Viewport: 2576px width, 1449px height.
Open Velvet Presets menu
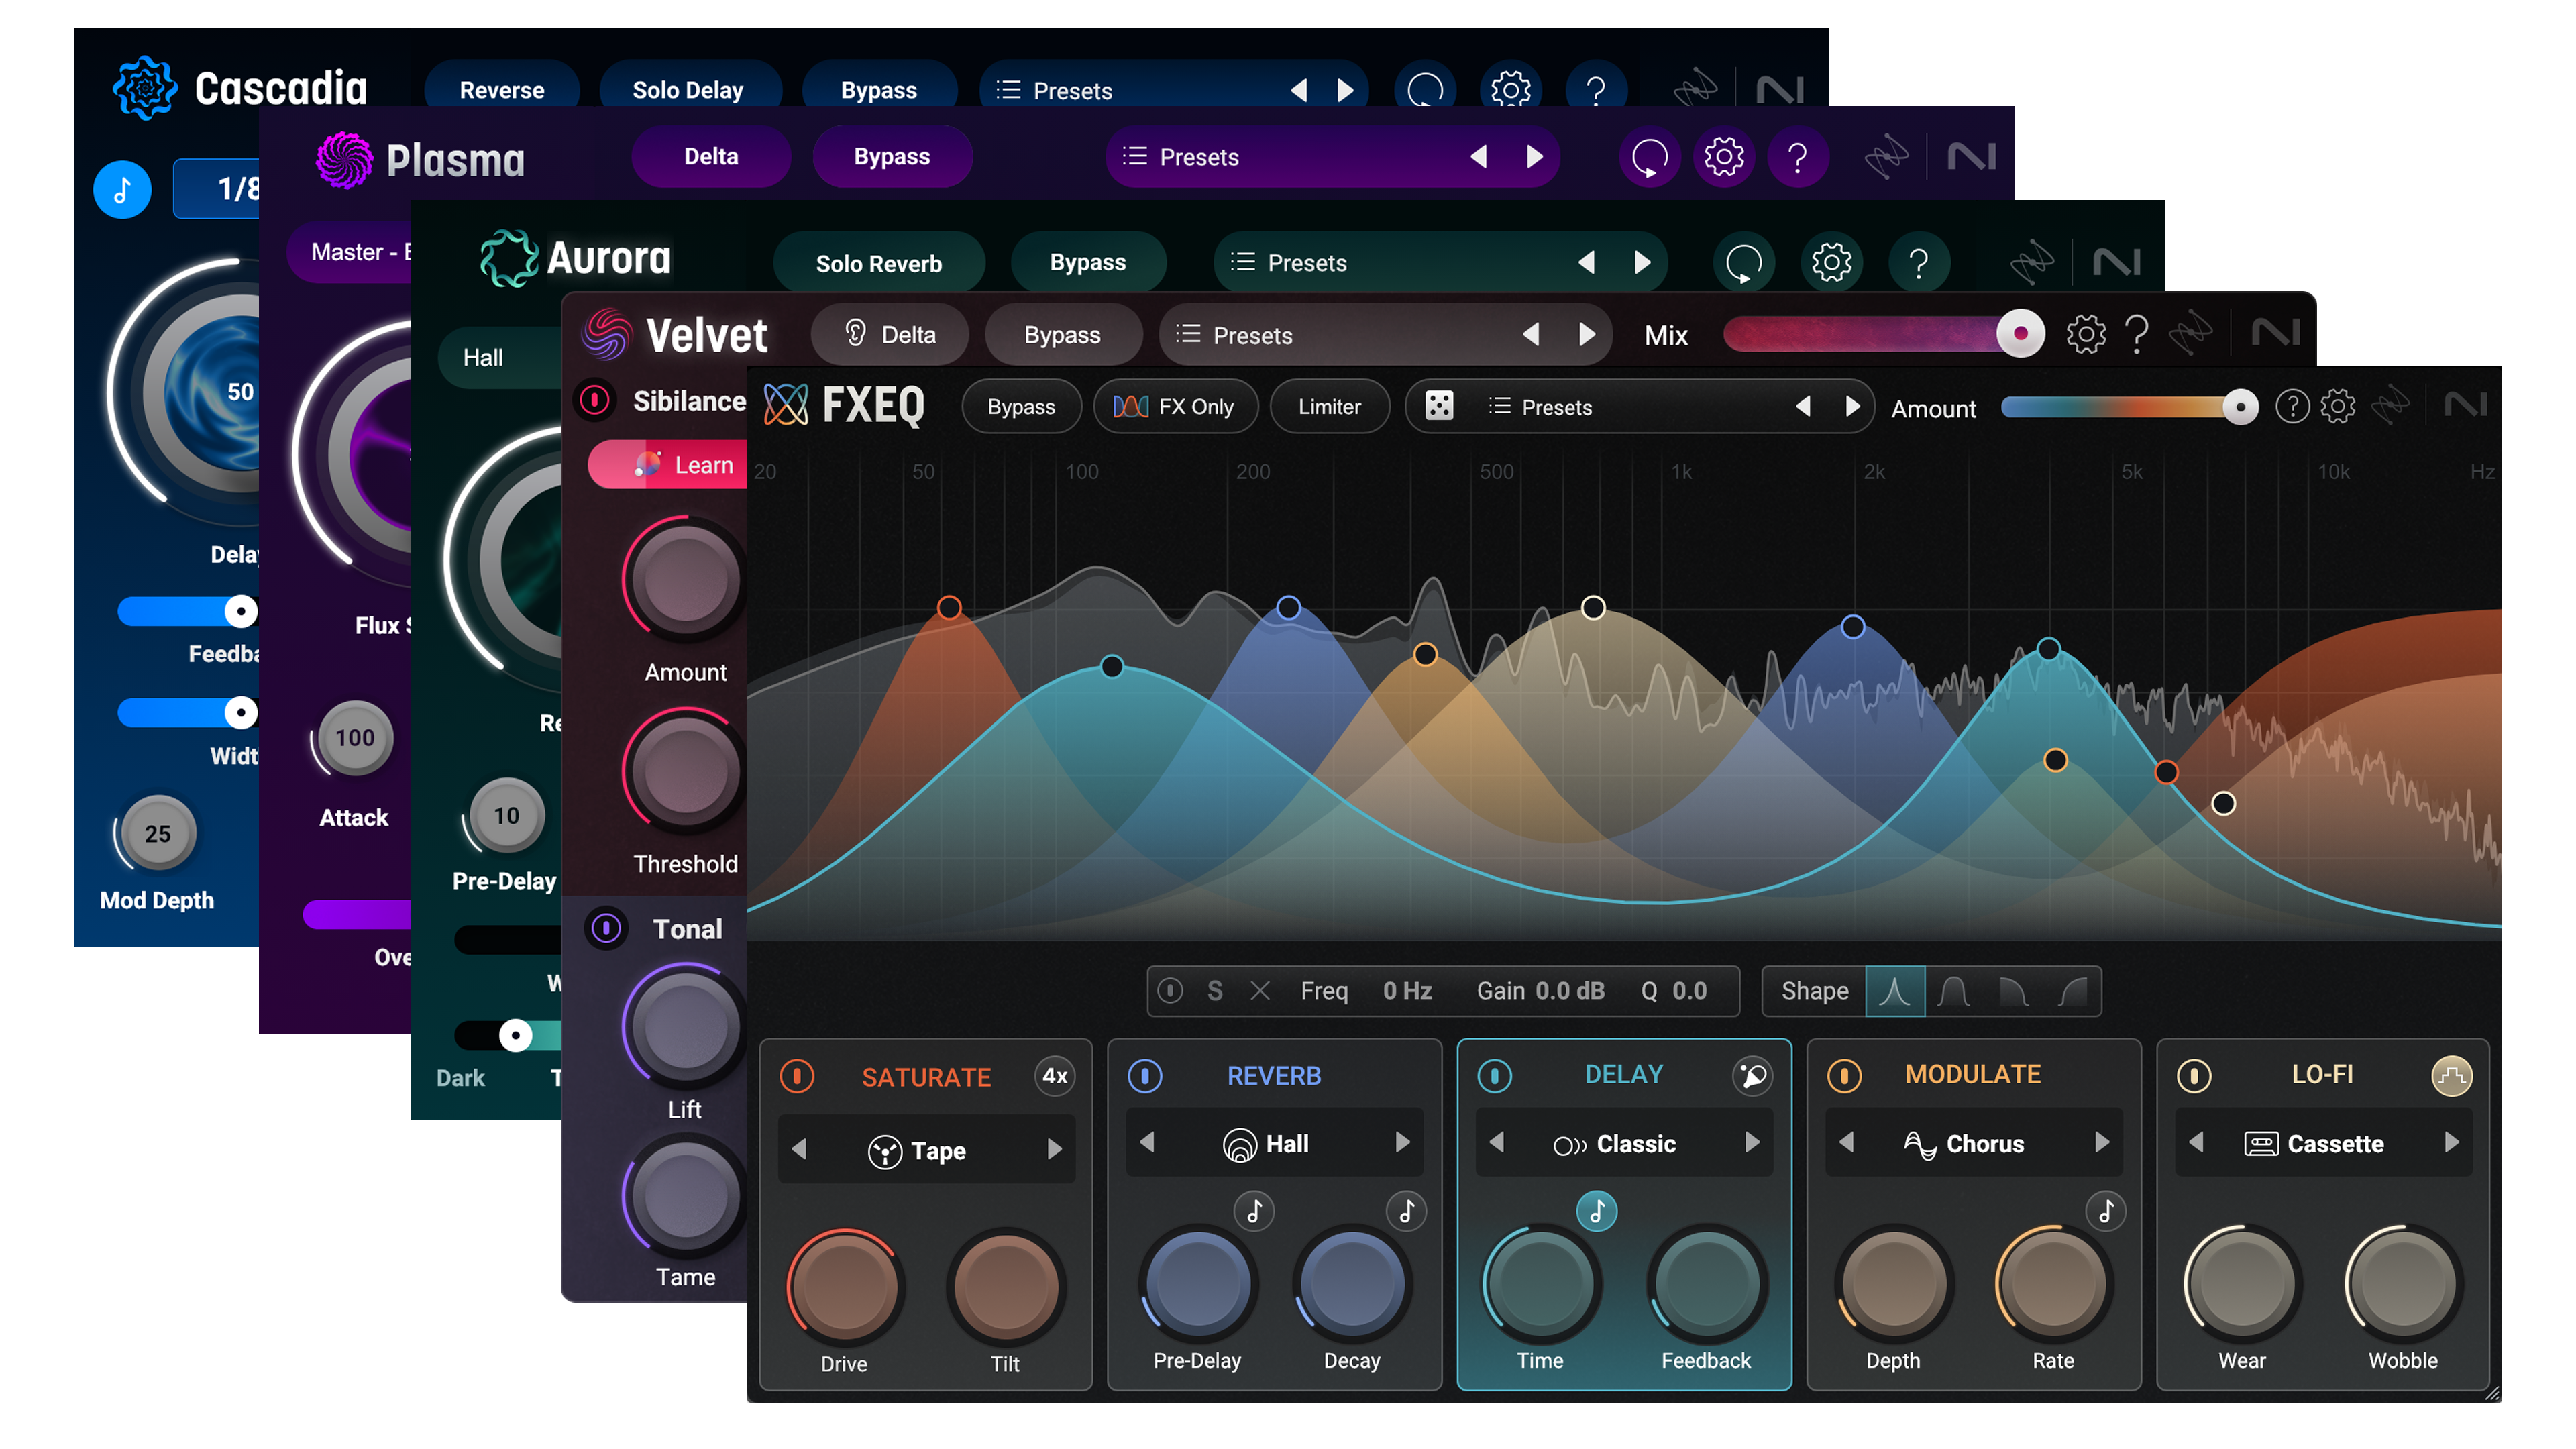(x=1234, y=335)
